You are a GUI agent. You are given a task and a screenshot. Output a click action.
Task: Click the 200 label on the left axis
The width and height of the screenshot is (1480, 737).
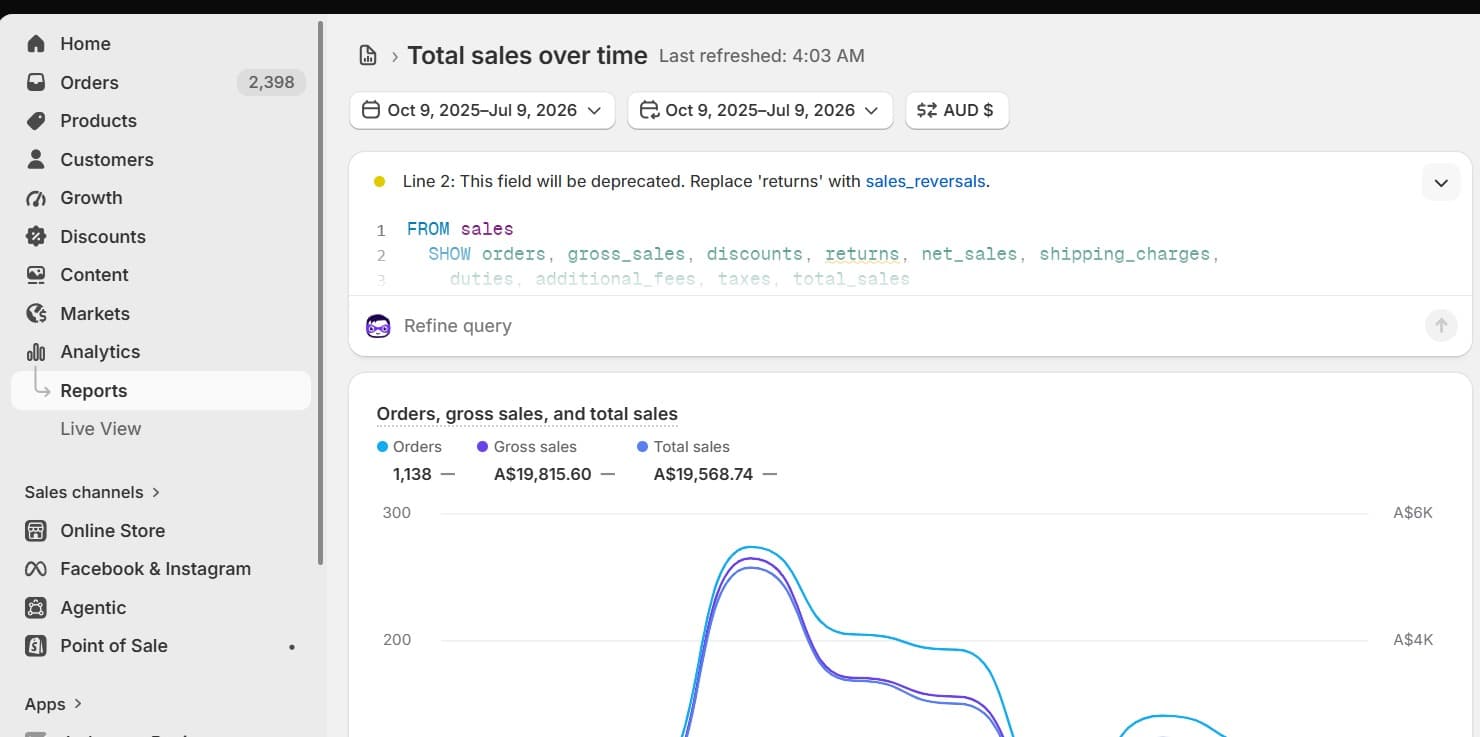(397, 640)
